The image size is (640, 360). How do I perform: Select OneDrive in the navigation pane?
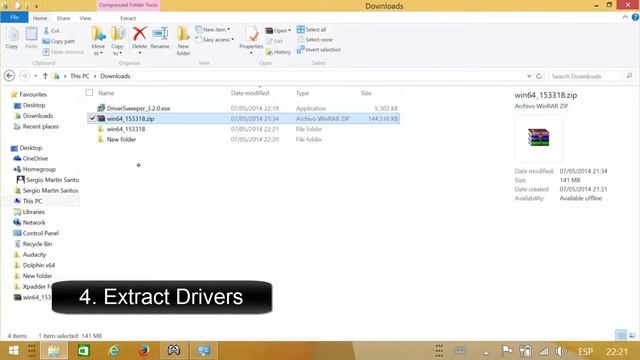pos(35,158)
